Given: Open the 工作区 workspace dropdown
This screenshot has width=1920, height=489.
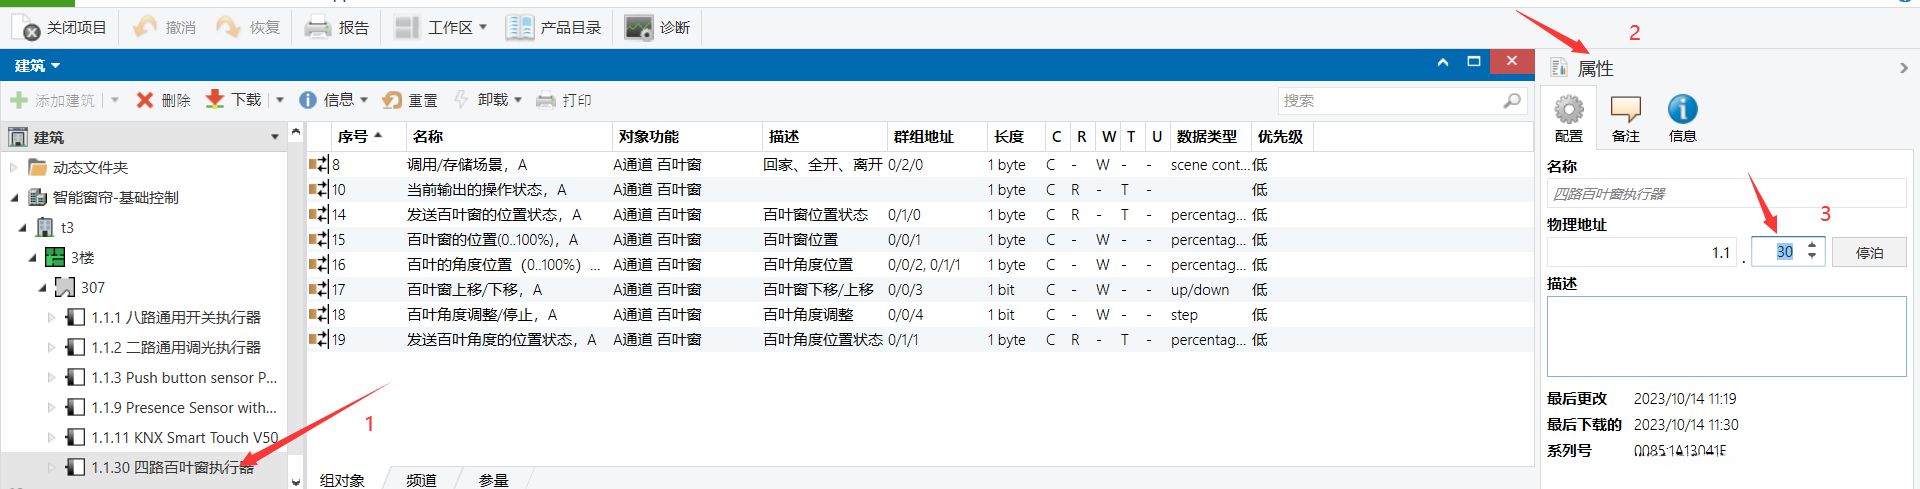Looking at the screenshot, I should pyautogui.click(x=442, y=27).
